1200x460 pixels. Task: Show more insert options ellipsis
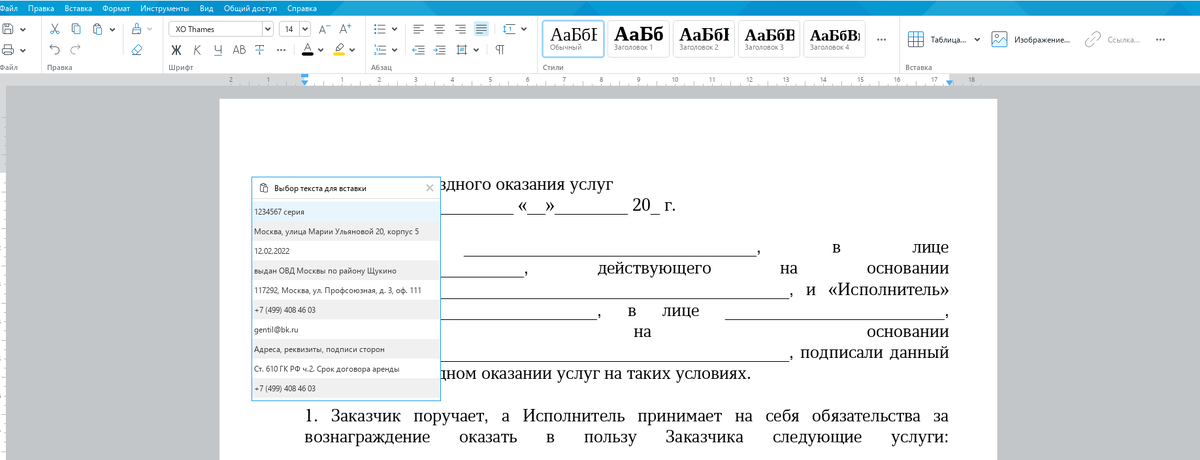point(1160,40)
